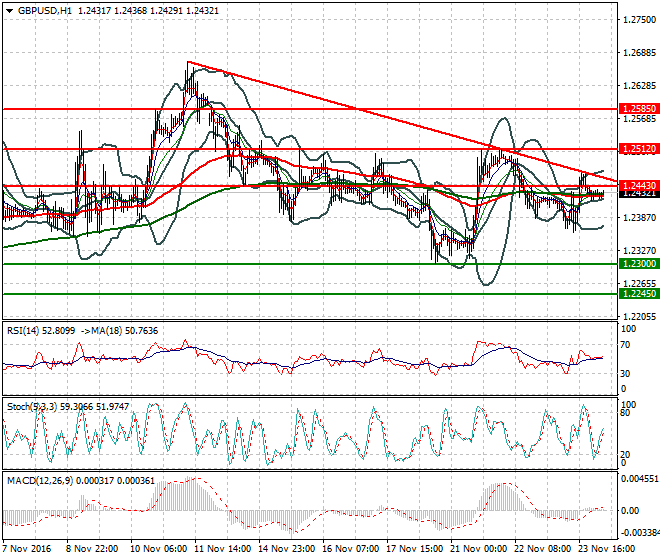Click the 14 Nov 23:00 time label
The height and width of the screenshot is (560, 660).
(x=287, y=549)
